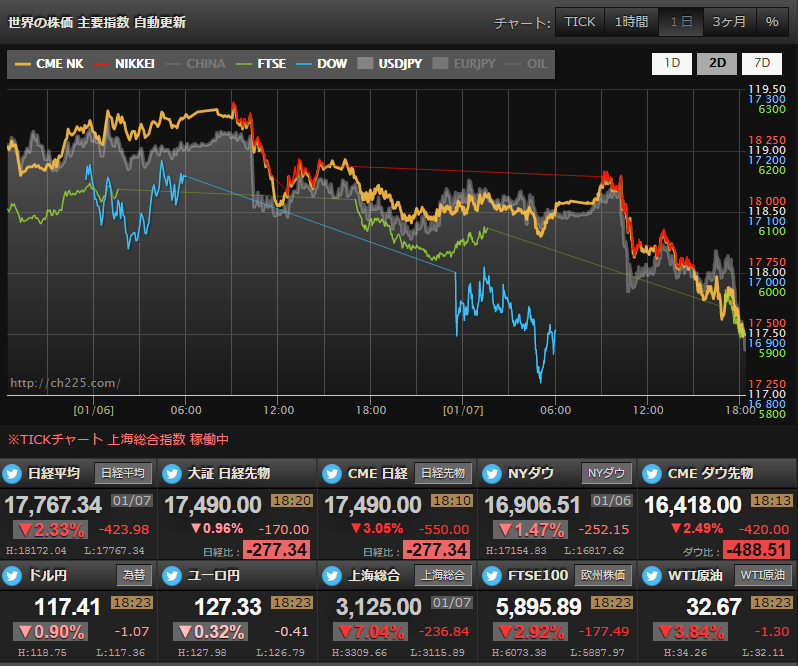Select the 3ヶ月 chart tab
This screenshot has width=798, height=666.
(729, 22)
